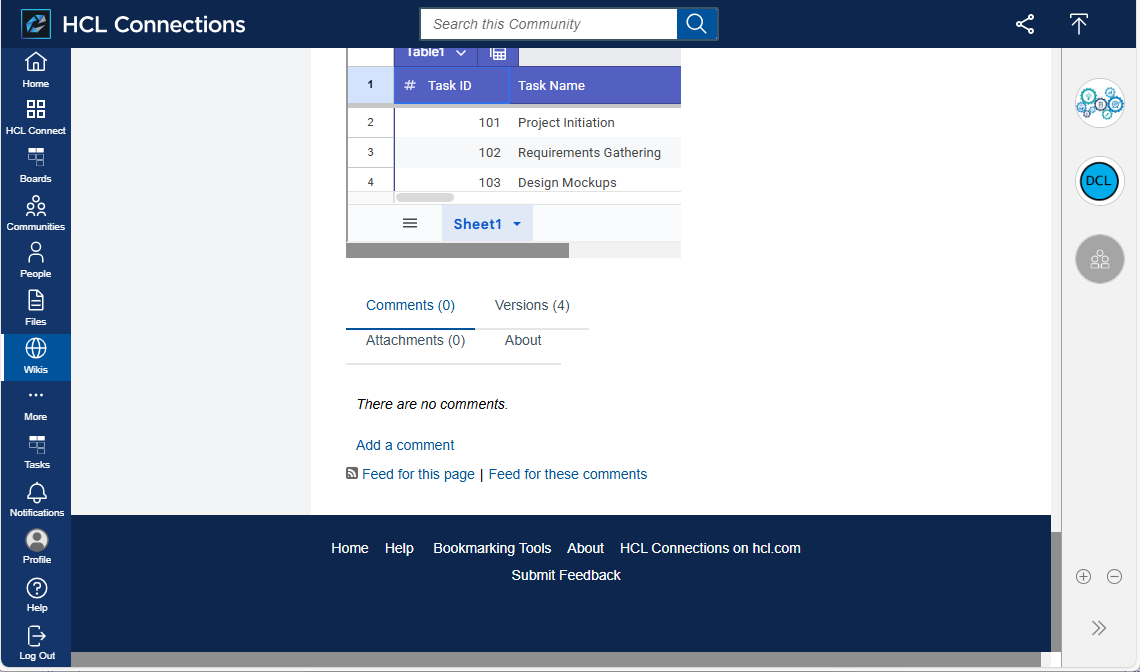Expand the right panel double chevron
The image size is (1140, 672).
pos(1099,628)
